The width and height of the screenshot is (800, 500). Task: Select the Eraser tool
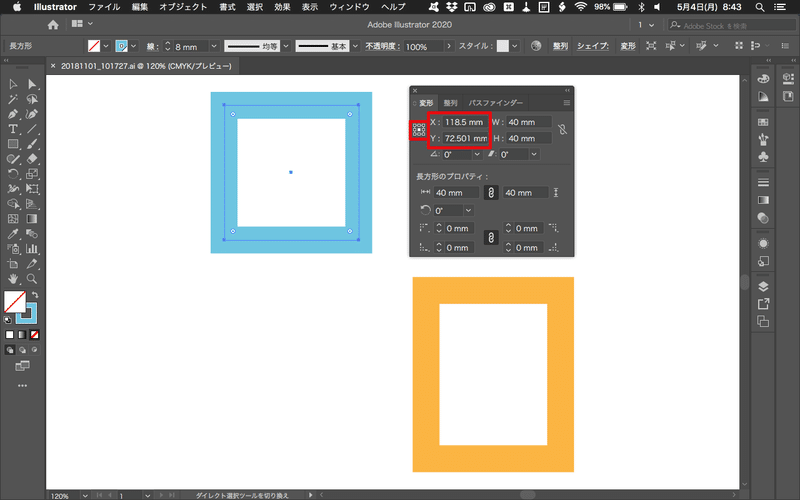point(32,159)
